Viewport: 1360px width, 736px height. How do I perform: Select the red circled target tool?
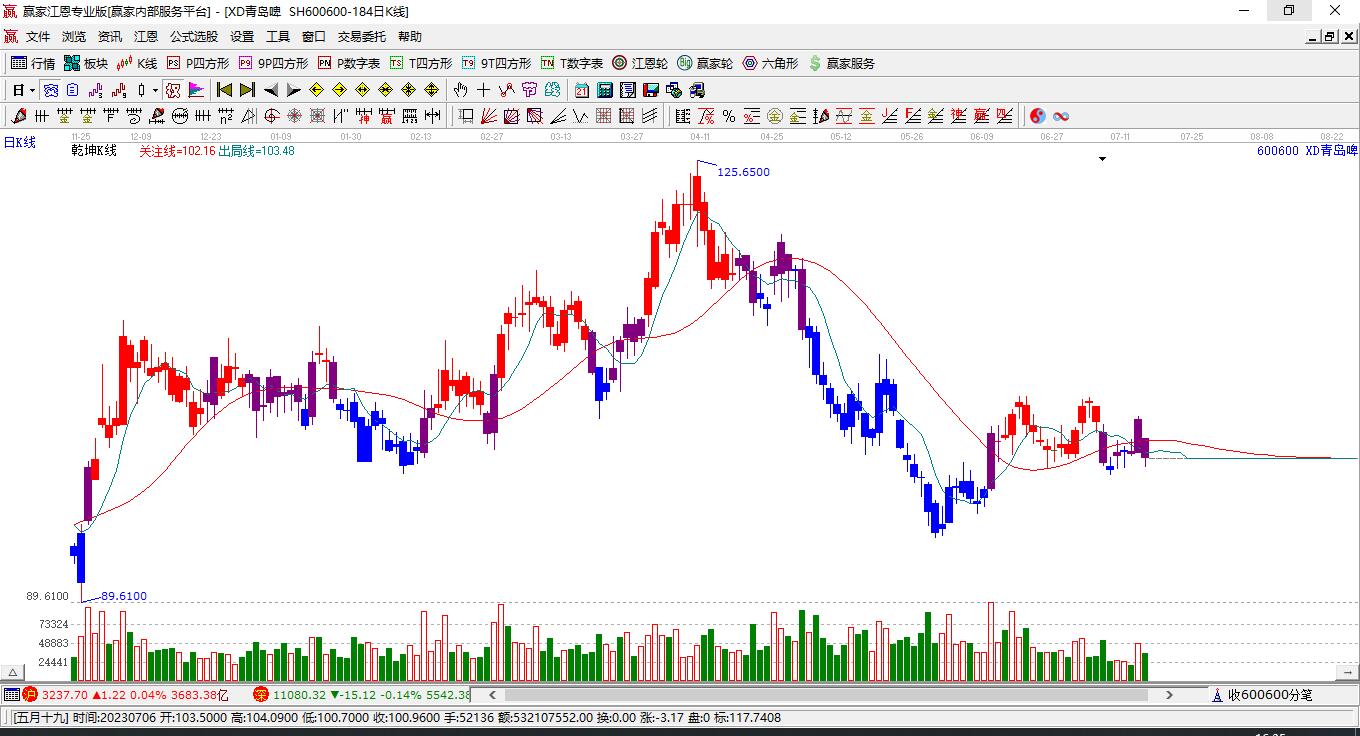click(x=272, y=116)
